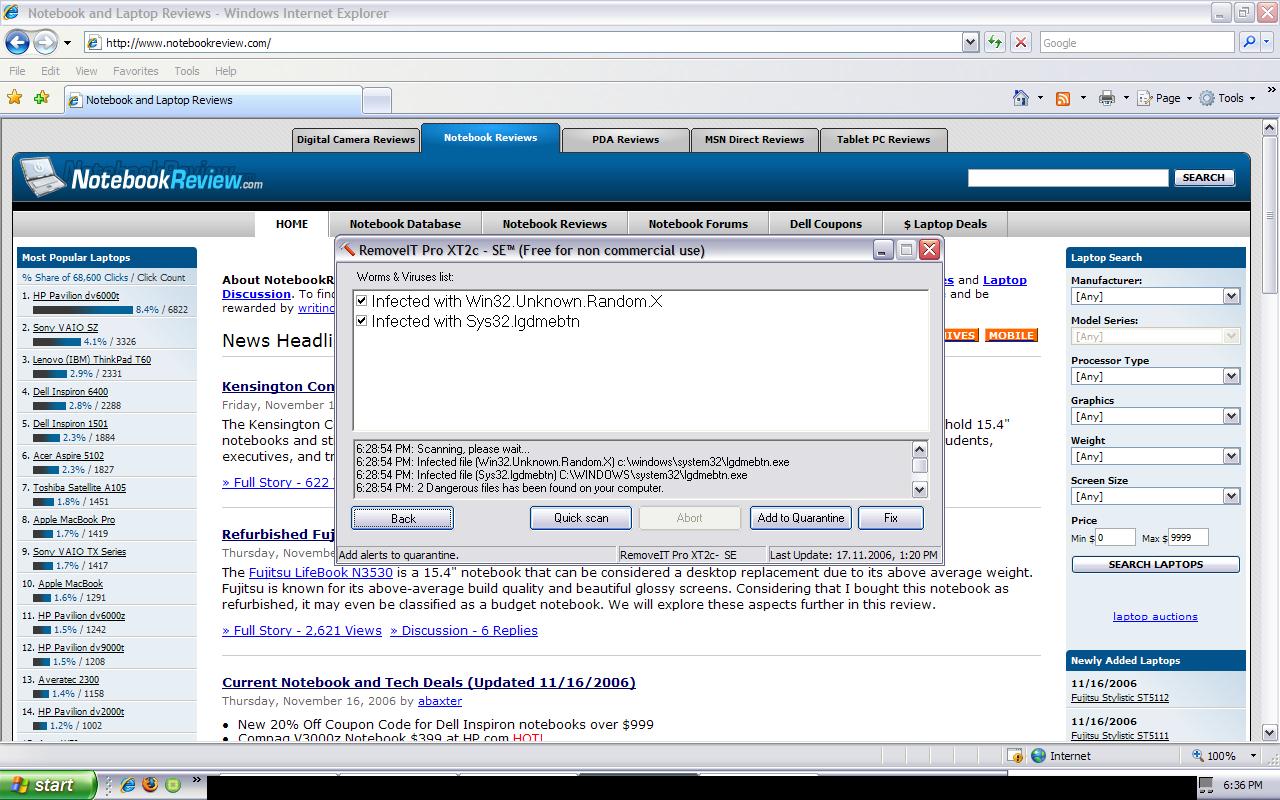Open the Tools menu in the IE command bar
This screenshot has width=1280, height=800.
point(1227,98)
